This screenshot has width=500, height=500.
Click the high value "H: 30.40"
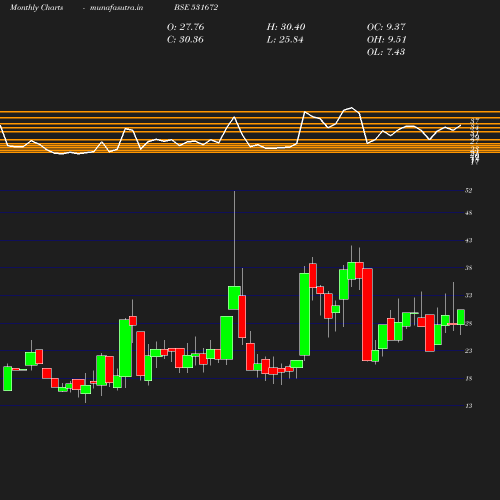click(286, 27)
